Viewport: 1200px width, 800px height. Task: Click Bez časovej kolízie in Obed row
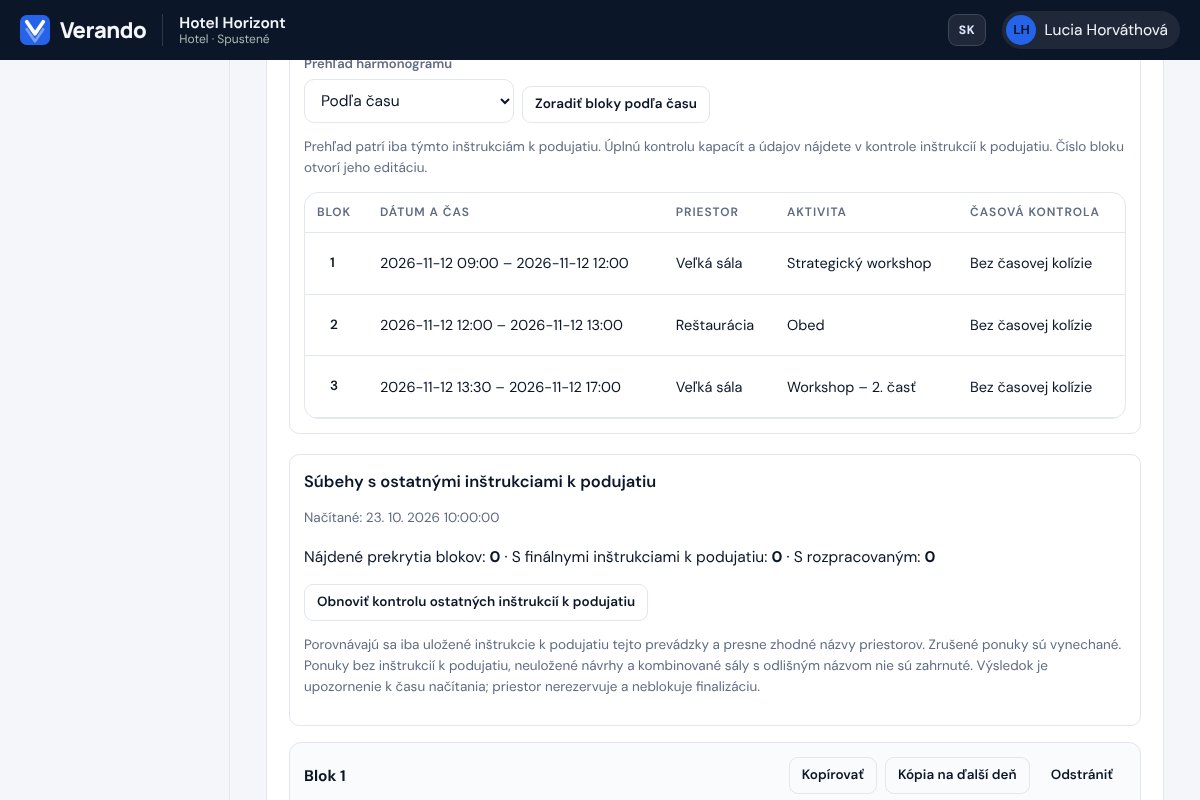tap(1031, 325)
